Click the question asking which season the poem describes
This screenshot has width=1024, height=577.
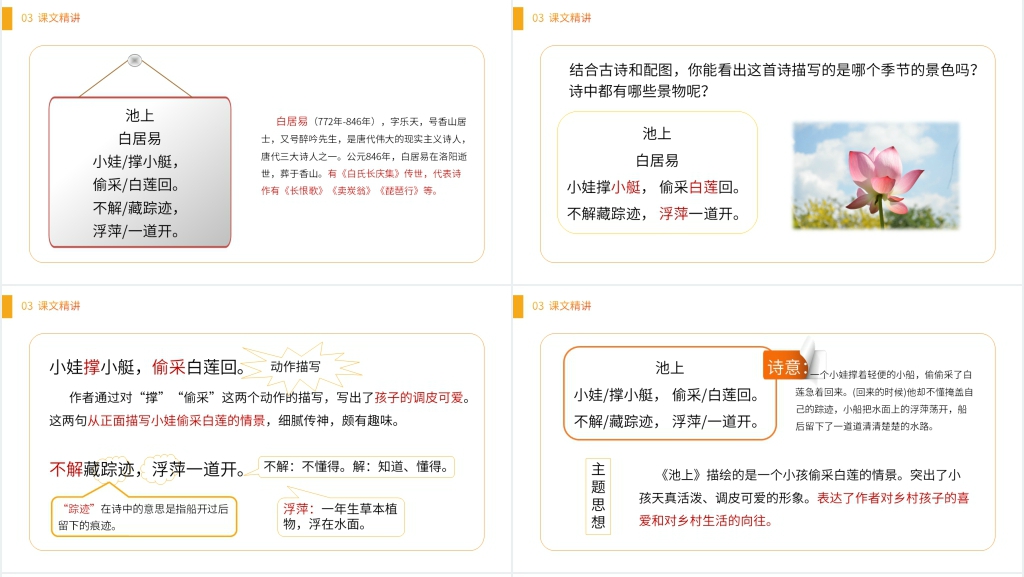point(767,80)
